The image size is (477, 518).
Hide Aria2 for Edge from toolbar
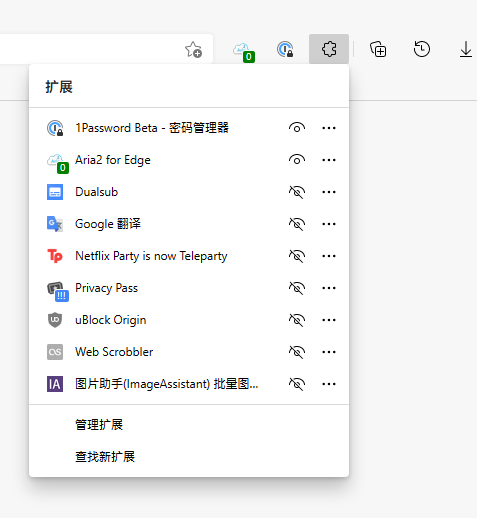tap(297, 160)
